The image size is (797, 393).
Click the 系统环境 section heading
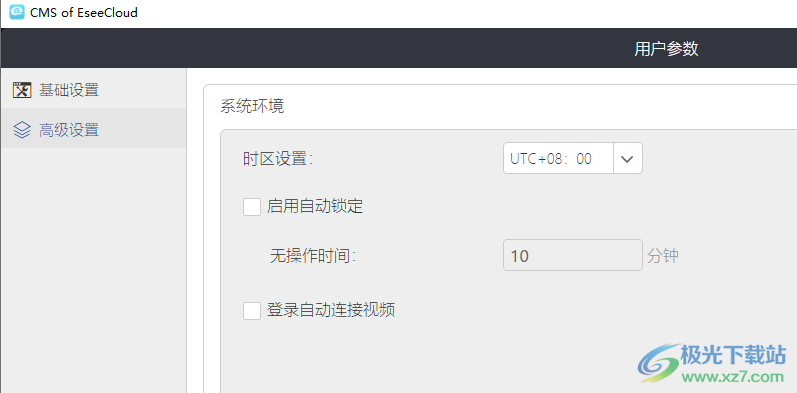coord(252,106)
